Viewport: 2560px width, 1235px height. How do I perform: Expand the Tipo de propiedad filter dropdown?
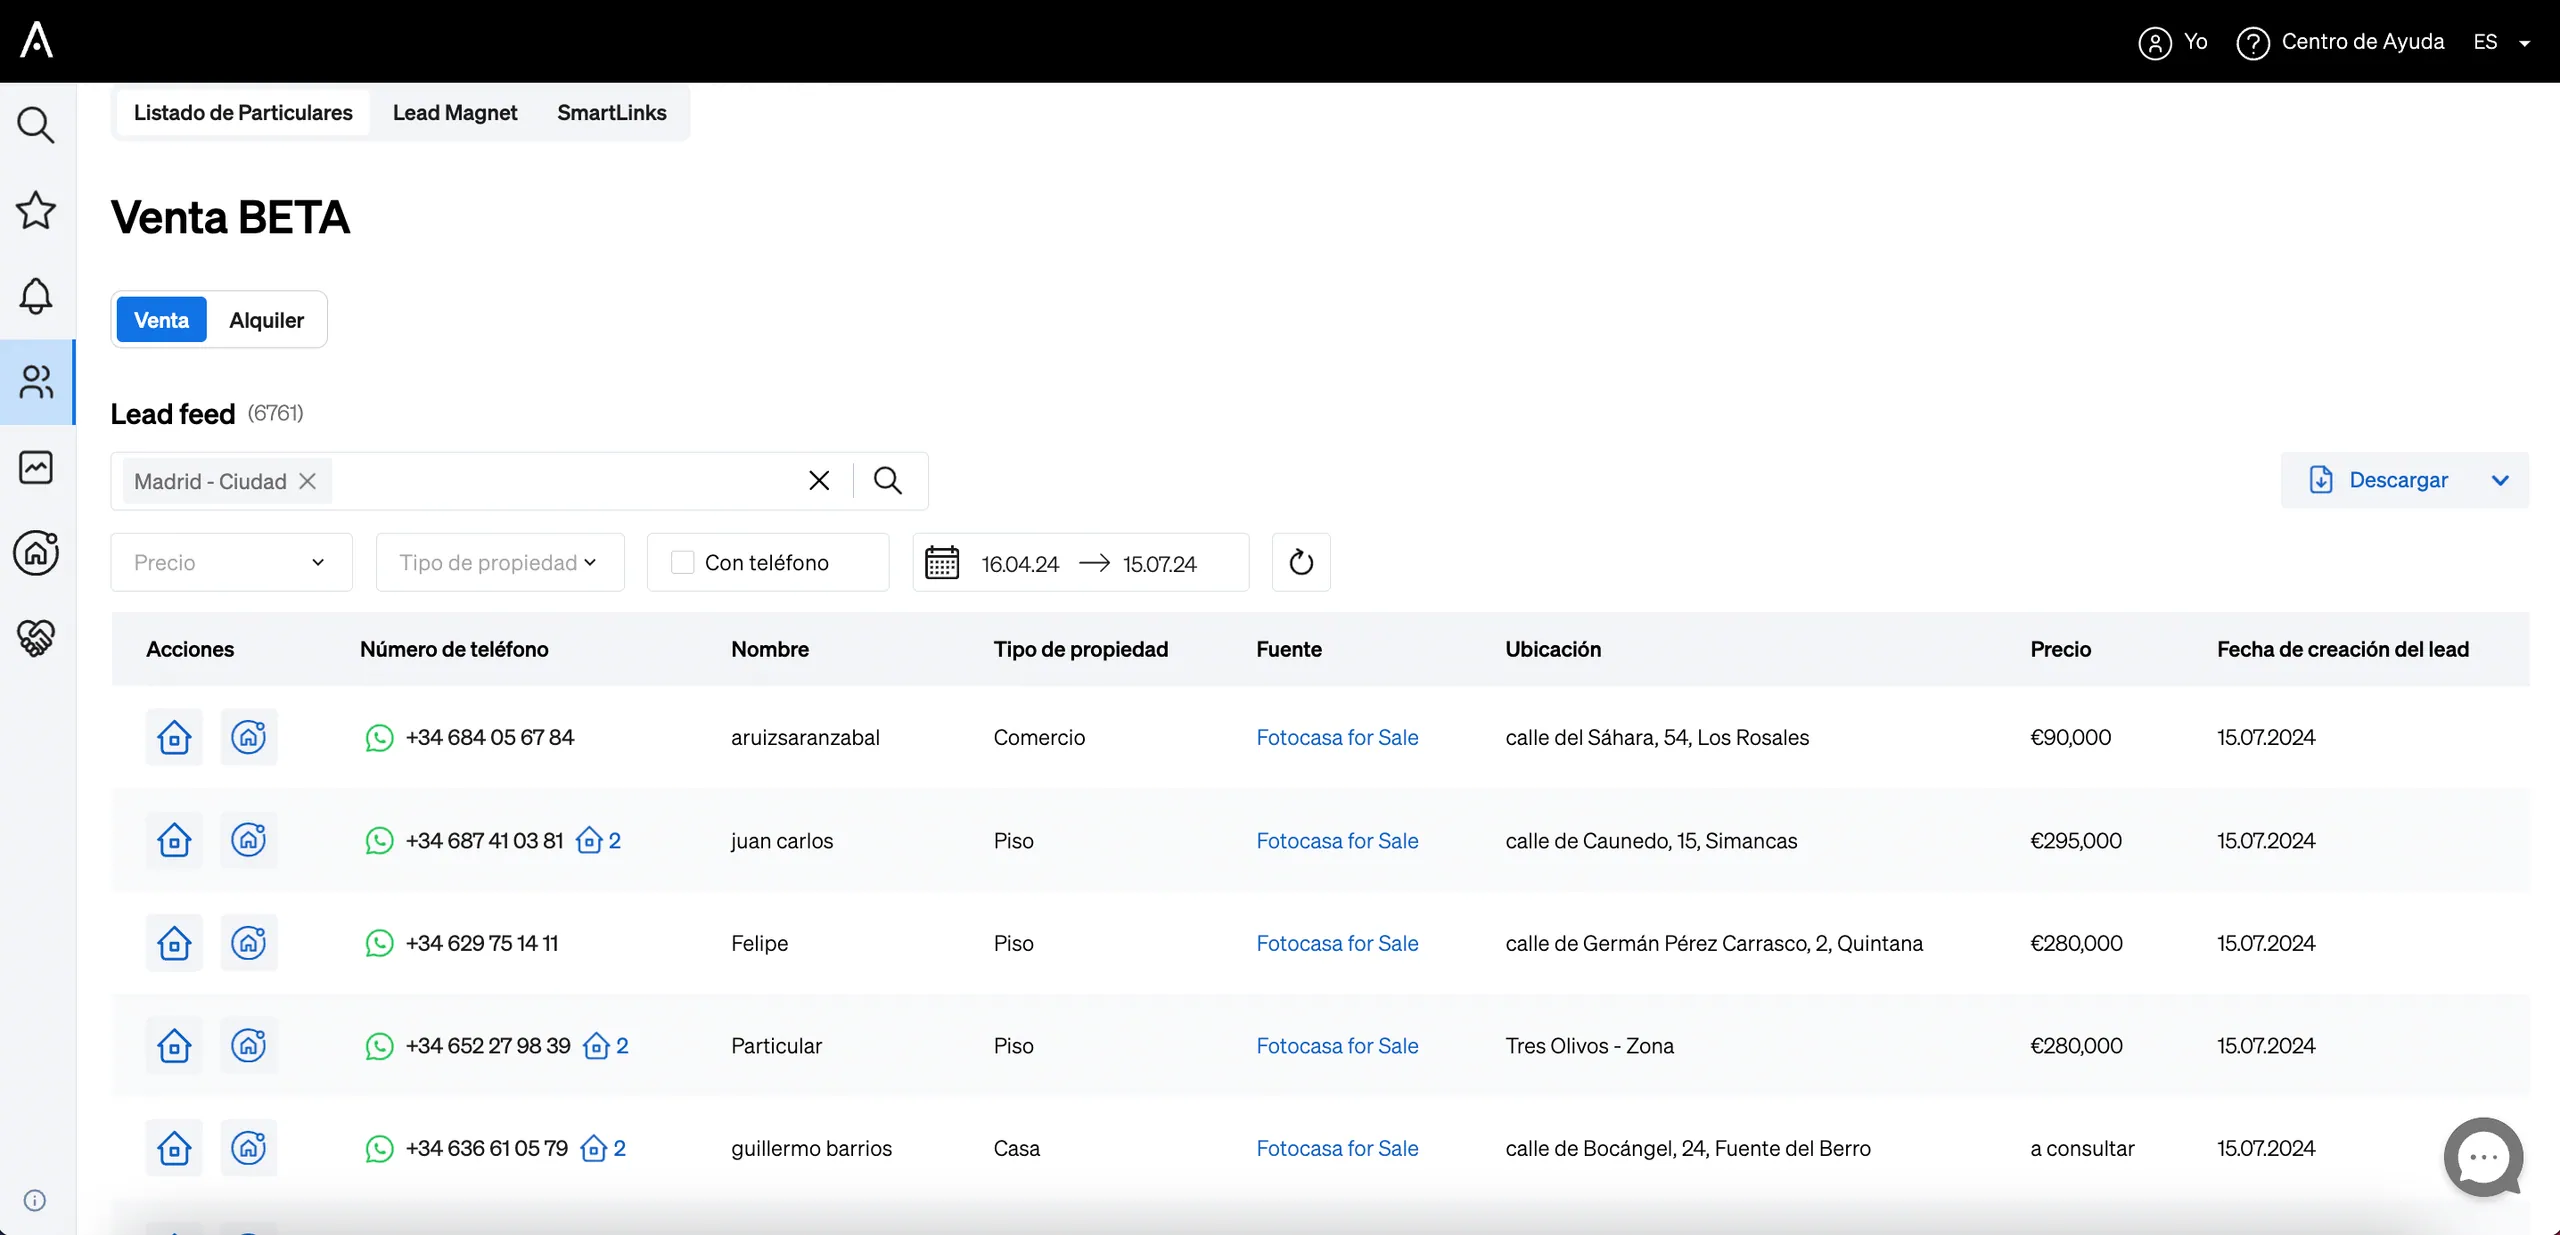500,562
